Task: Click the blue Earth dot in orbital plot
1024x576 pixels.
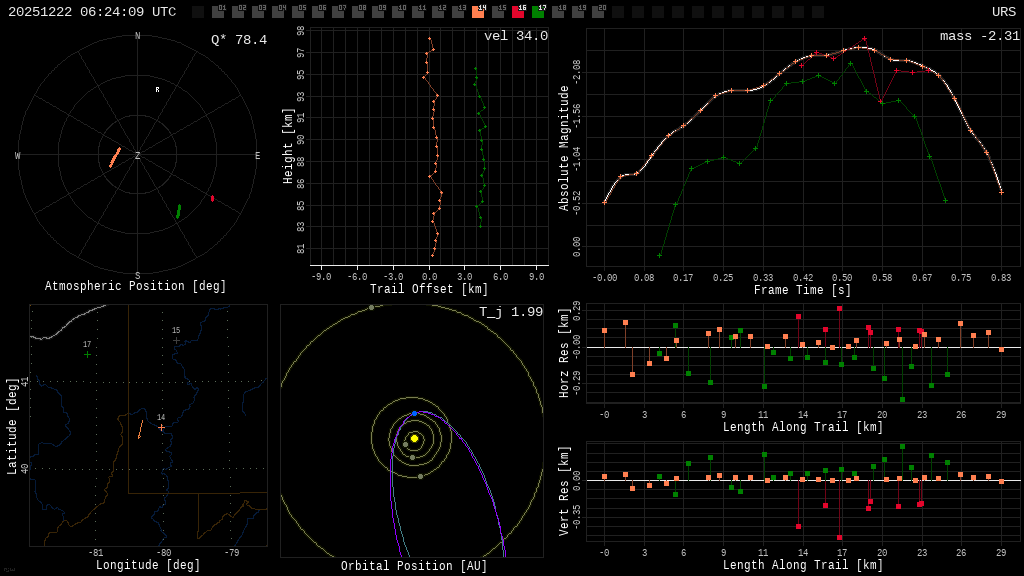Action: pyautogui.click(x=415, y=414)
